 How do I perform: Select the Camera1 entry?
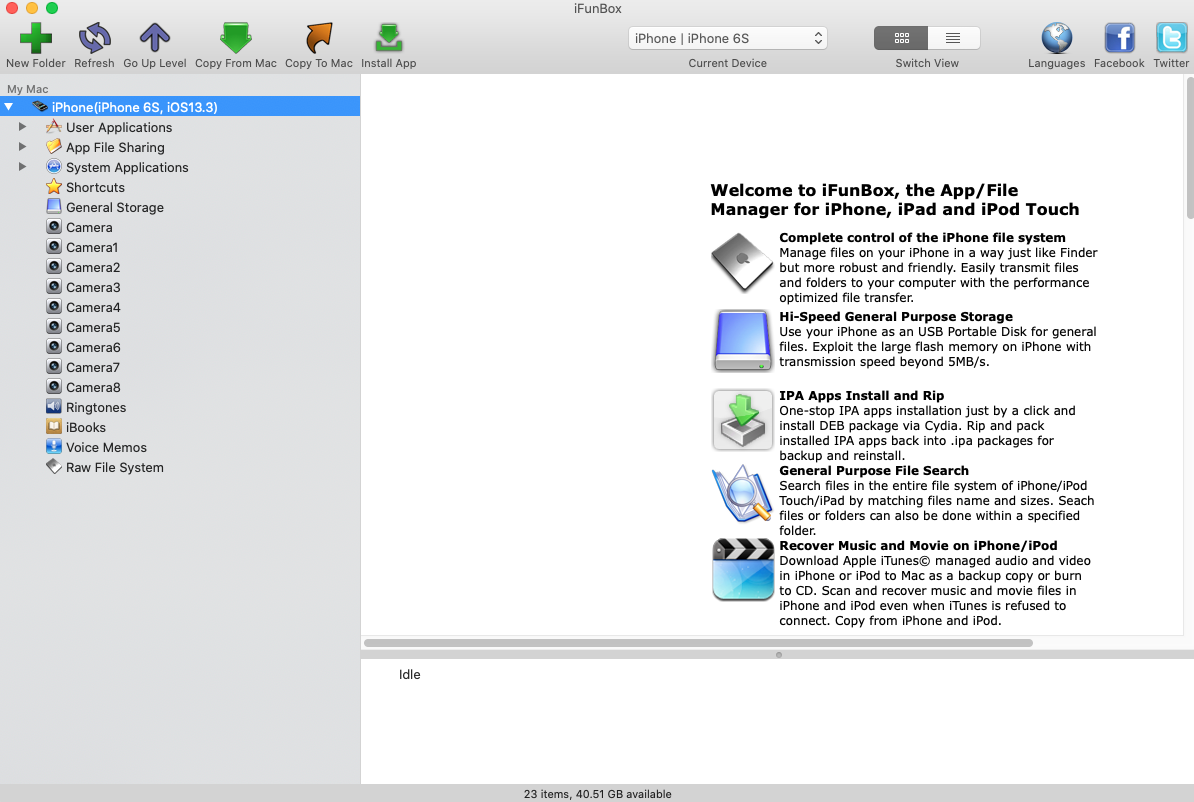(92, 248)
